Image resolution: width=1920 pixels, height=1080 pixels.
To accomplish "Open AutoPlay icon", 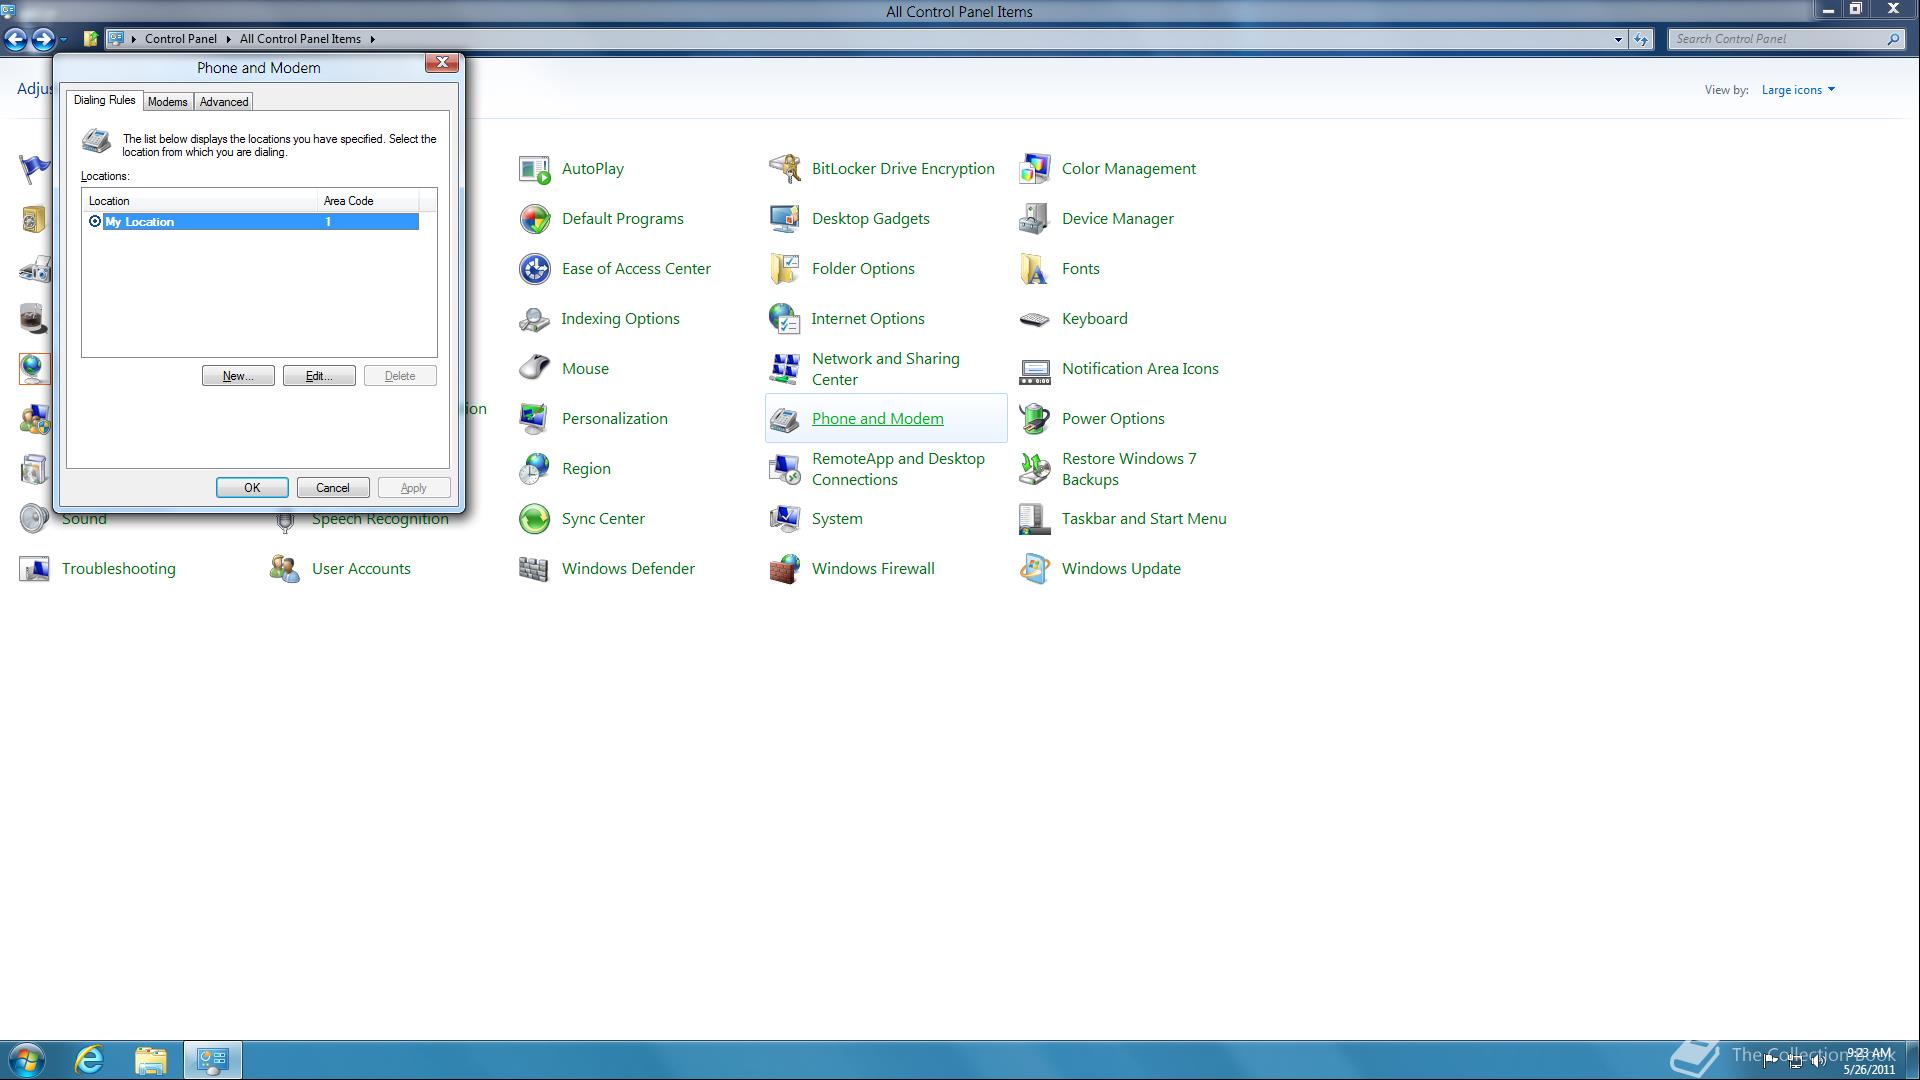I will (534, 169).
